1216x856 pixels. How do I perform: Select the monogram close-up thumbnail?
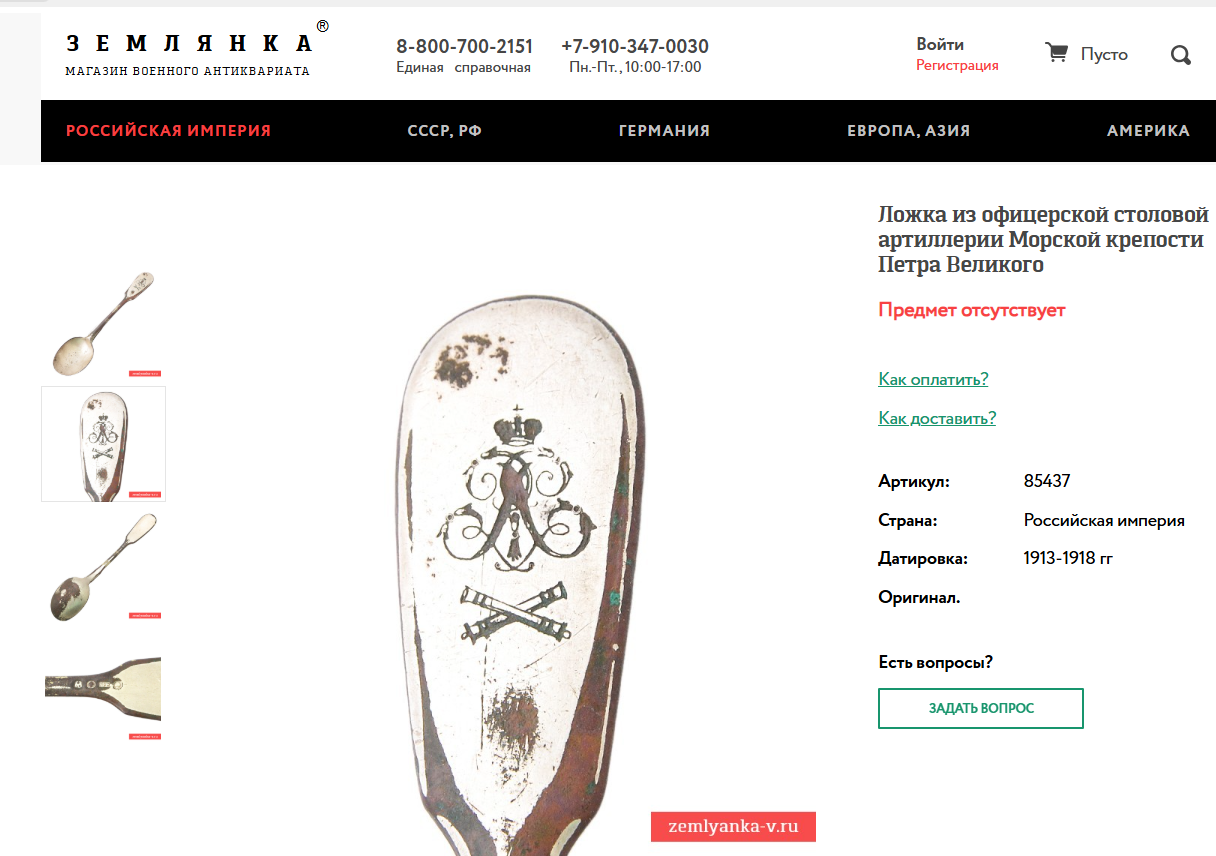(x=103, y=444)
